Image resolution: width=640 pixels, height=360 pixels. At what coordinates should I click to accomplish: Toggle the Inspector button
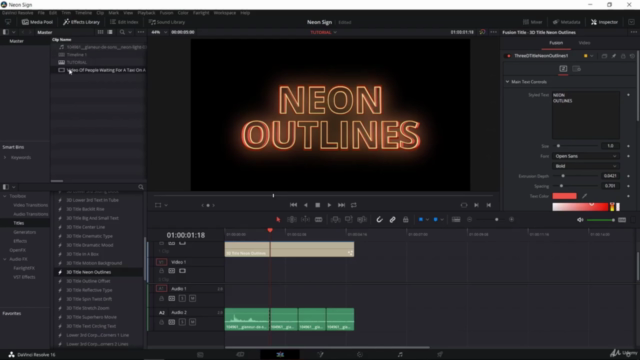[x=604, y=22]
